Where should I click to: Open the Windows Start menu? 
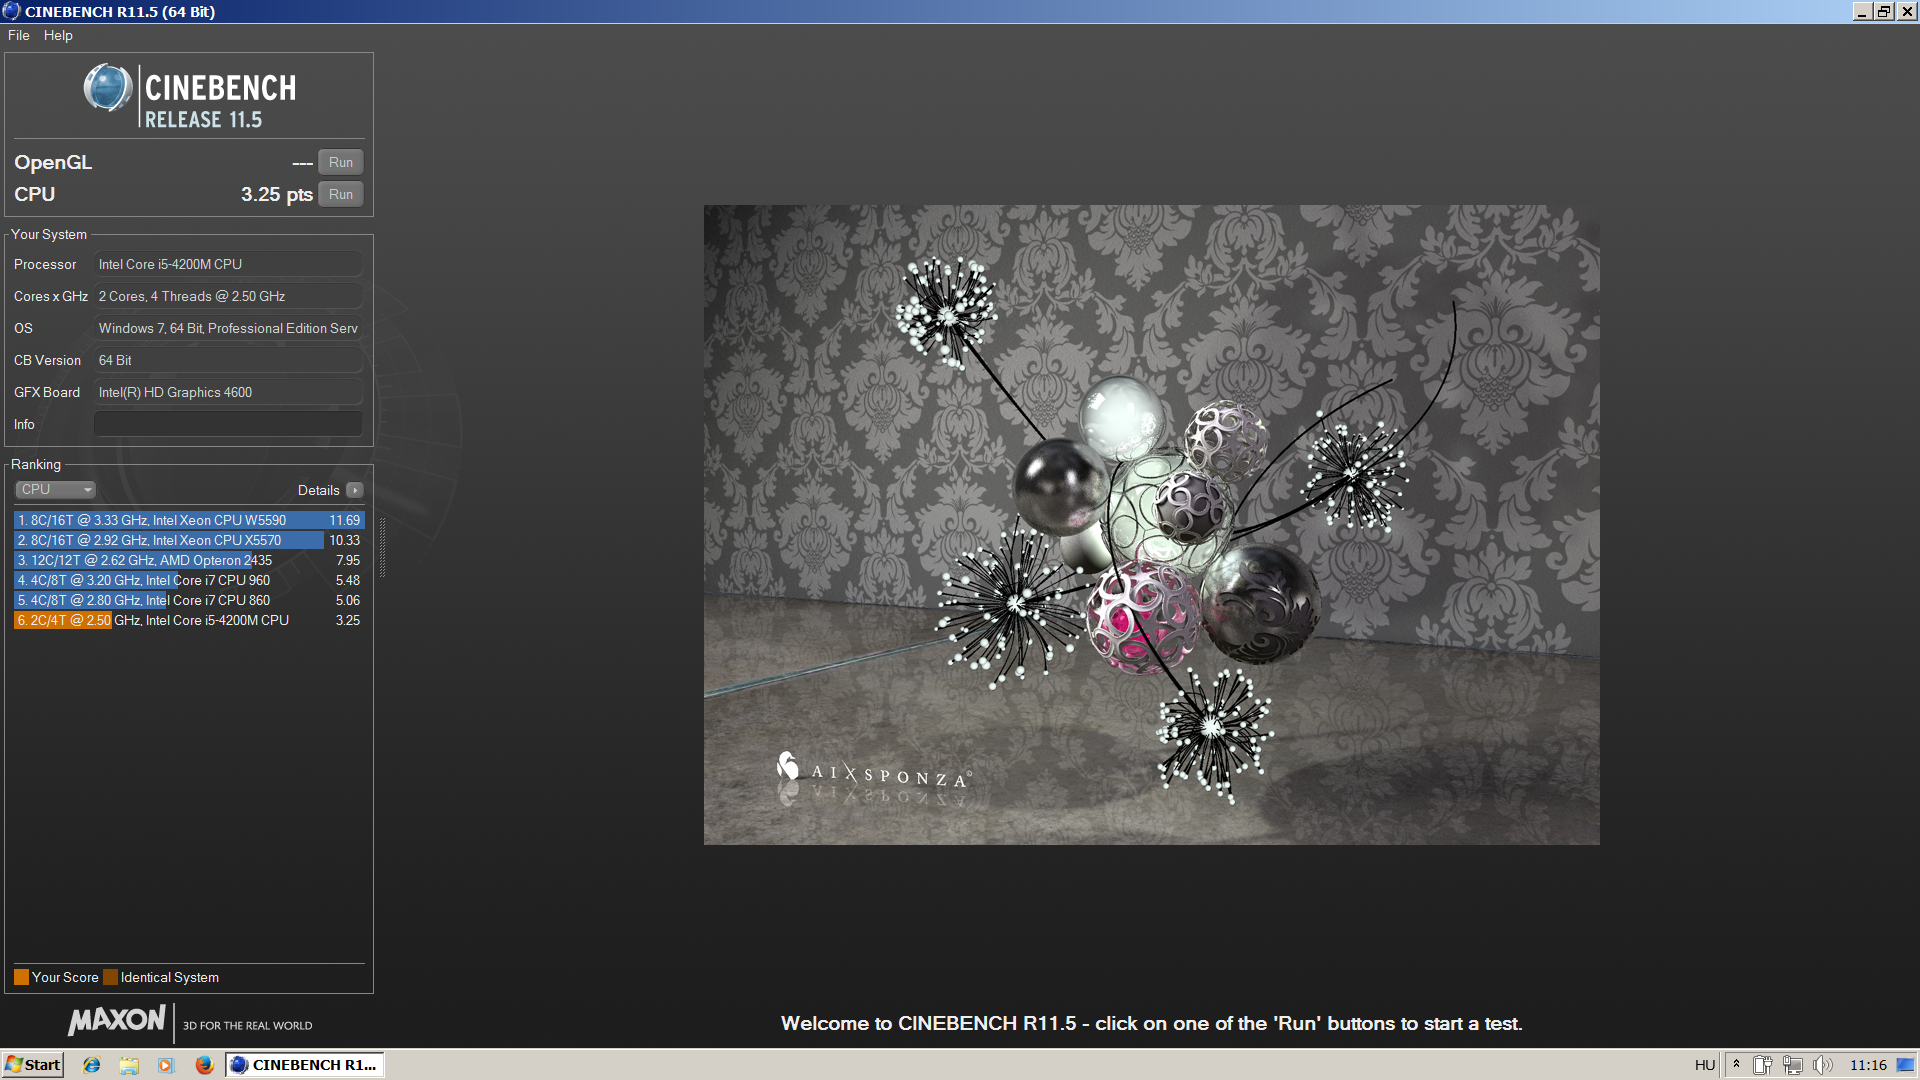coord(33,1065)
